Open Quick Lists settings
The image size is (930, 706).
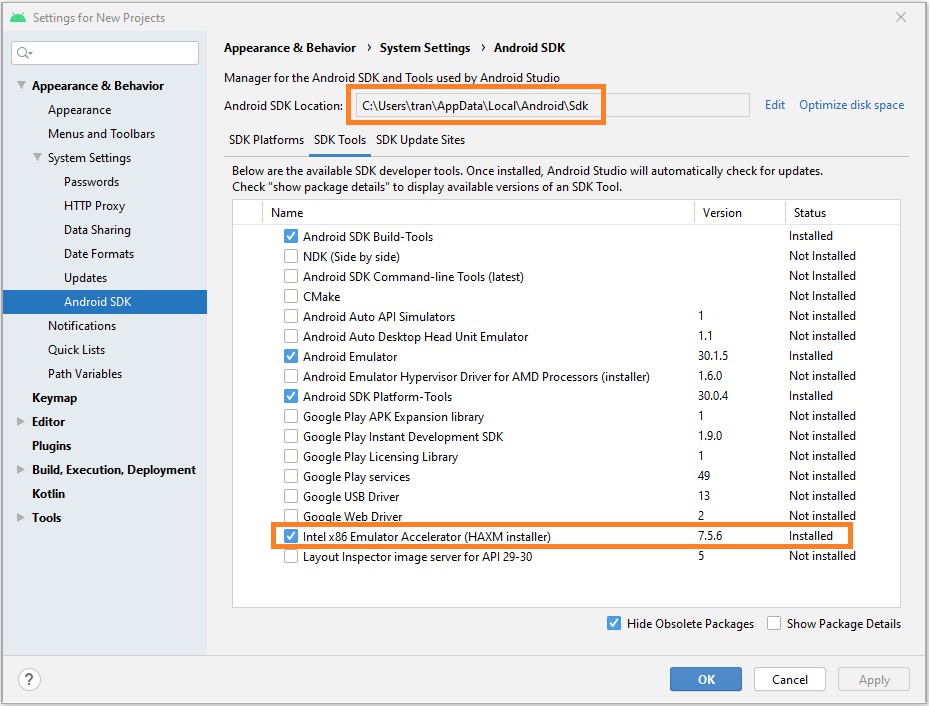click(77, 350)
